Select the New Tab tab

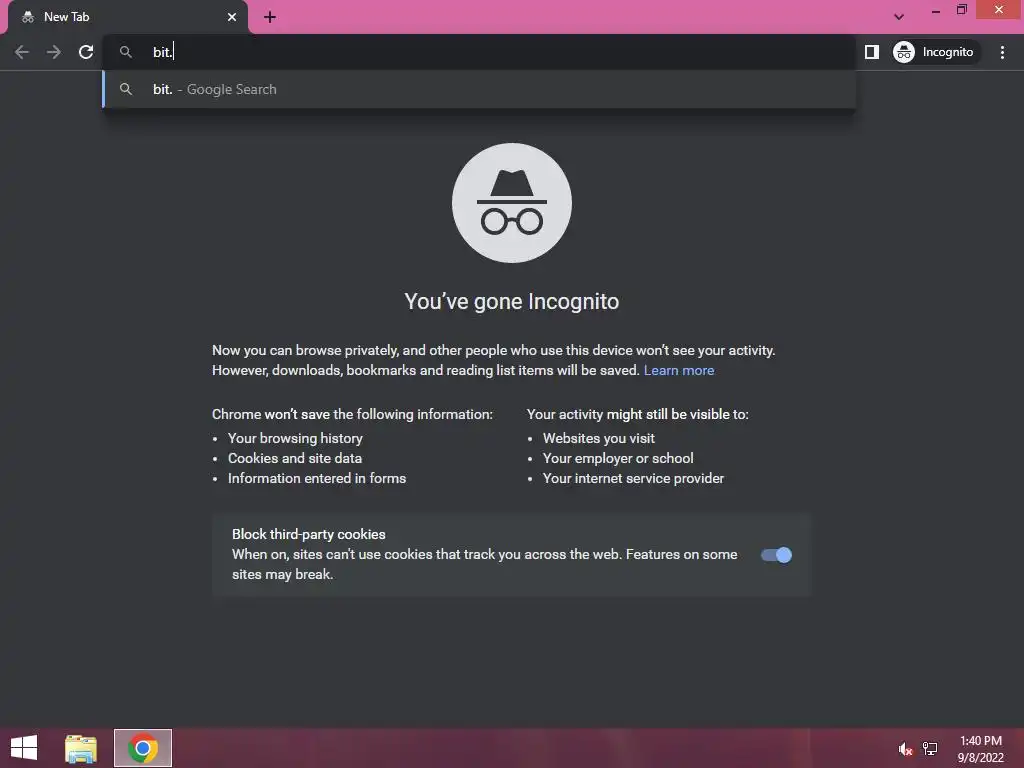point(129,17)
